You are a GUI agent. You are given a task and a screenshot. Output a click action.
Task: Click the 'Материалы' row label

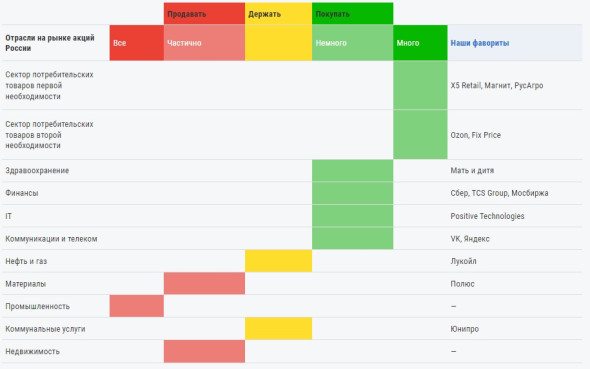(x=26, y=284)
